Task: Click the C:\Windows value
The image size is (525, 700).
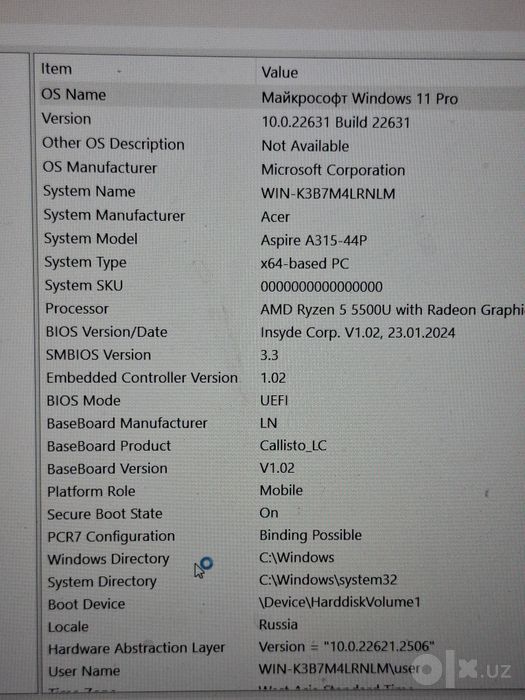Action: (x=296, y=558)
